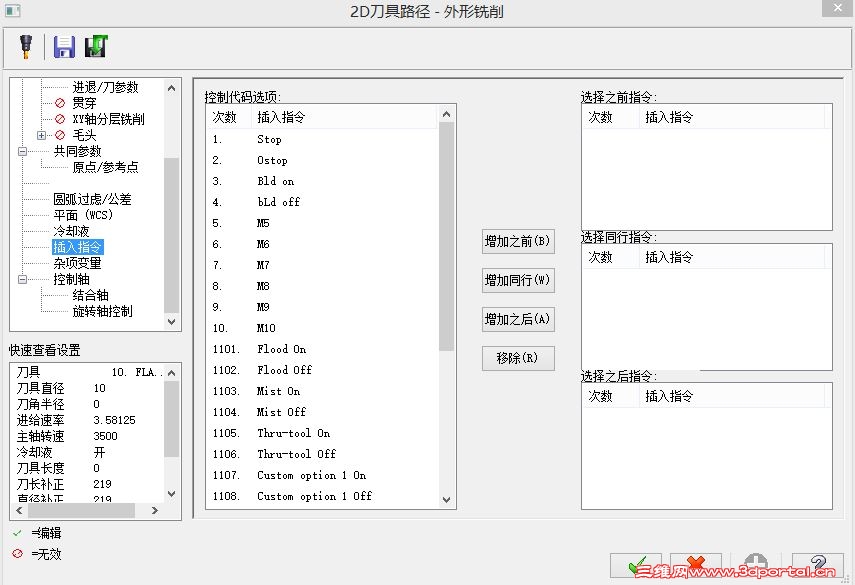Select Custom option 1 On row
The image size is (855, 585).
point(322,475)
